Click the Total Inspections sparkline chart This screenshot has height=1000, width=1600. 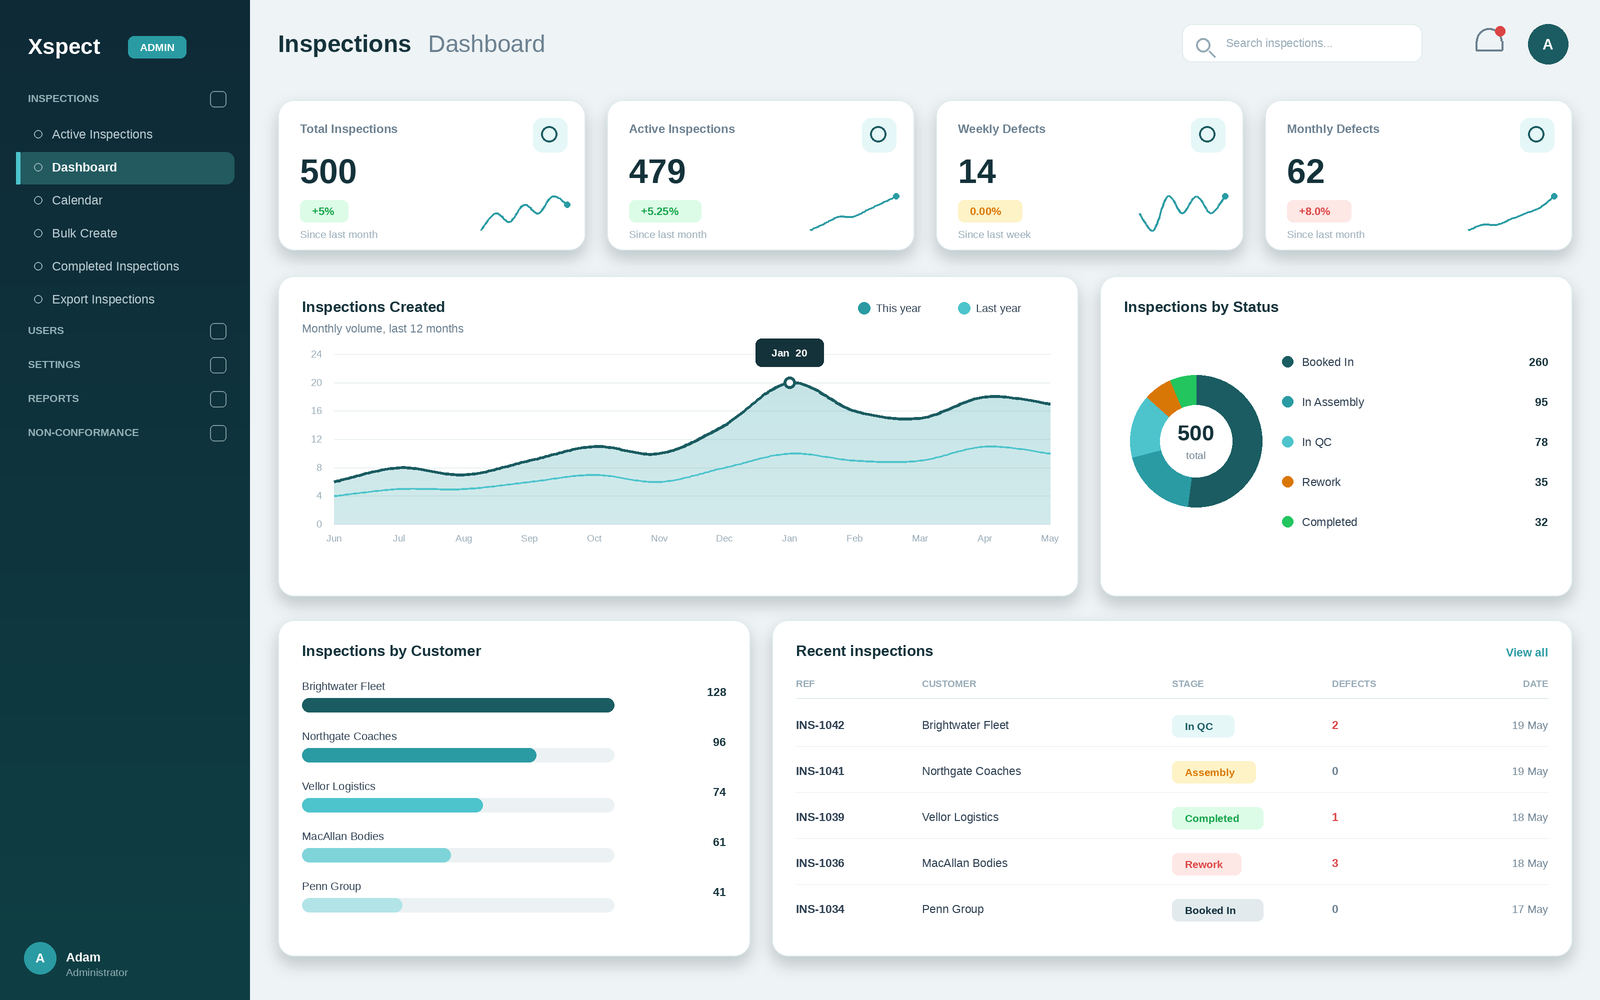(x=525, y=212)
